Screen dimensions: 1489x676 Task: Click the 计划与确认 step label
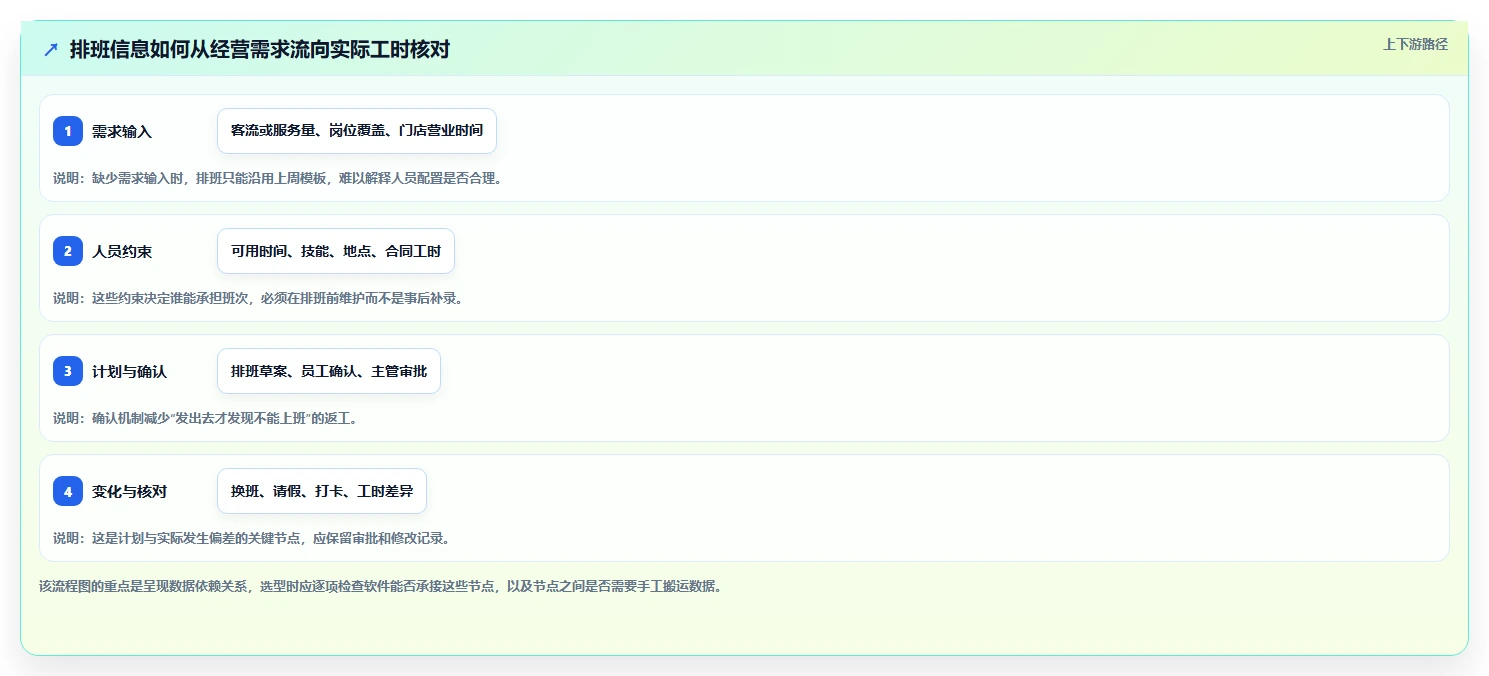coord(129,371)
